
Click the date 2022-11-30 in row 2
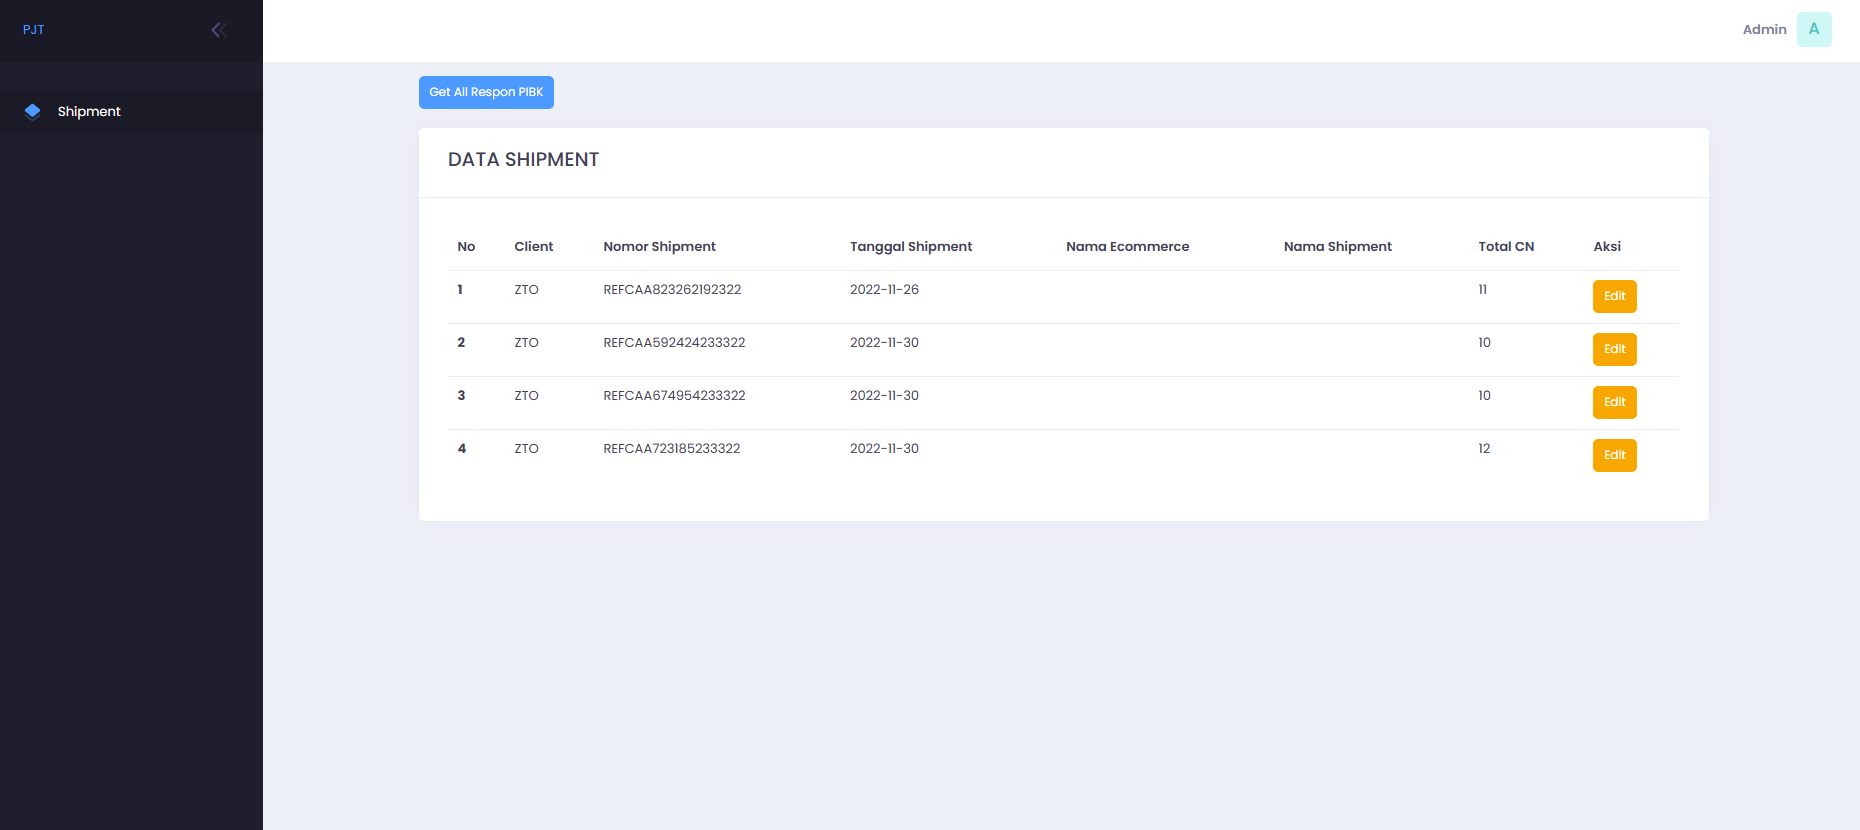[884, 343]
